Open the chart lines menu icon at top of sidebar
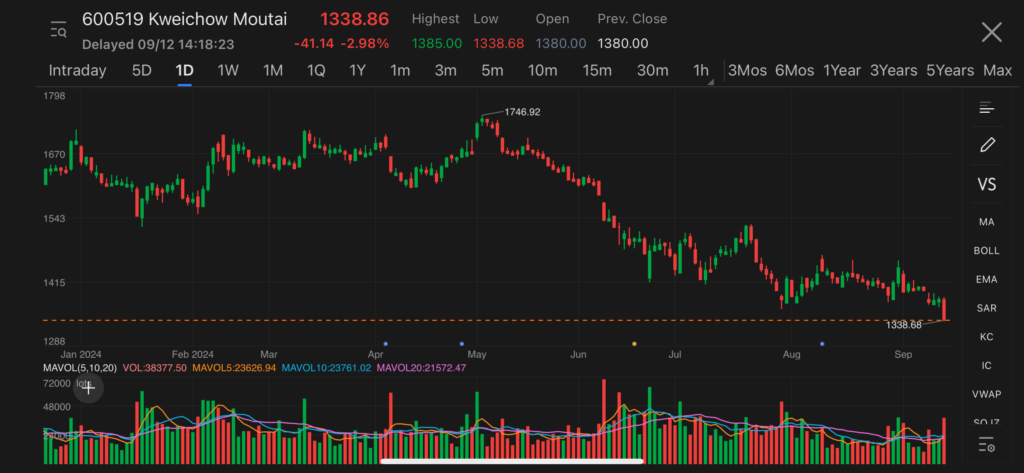The height and width of the screenshot is (473, 1024). pyautogui.click(x=987, y=108)
